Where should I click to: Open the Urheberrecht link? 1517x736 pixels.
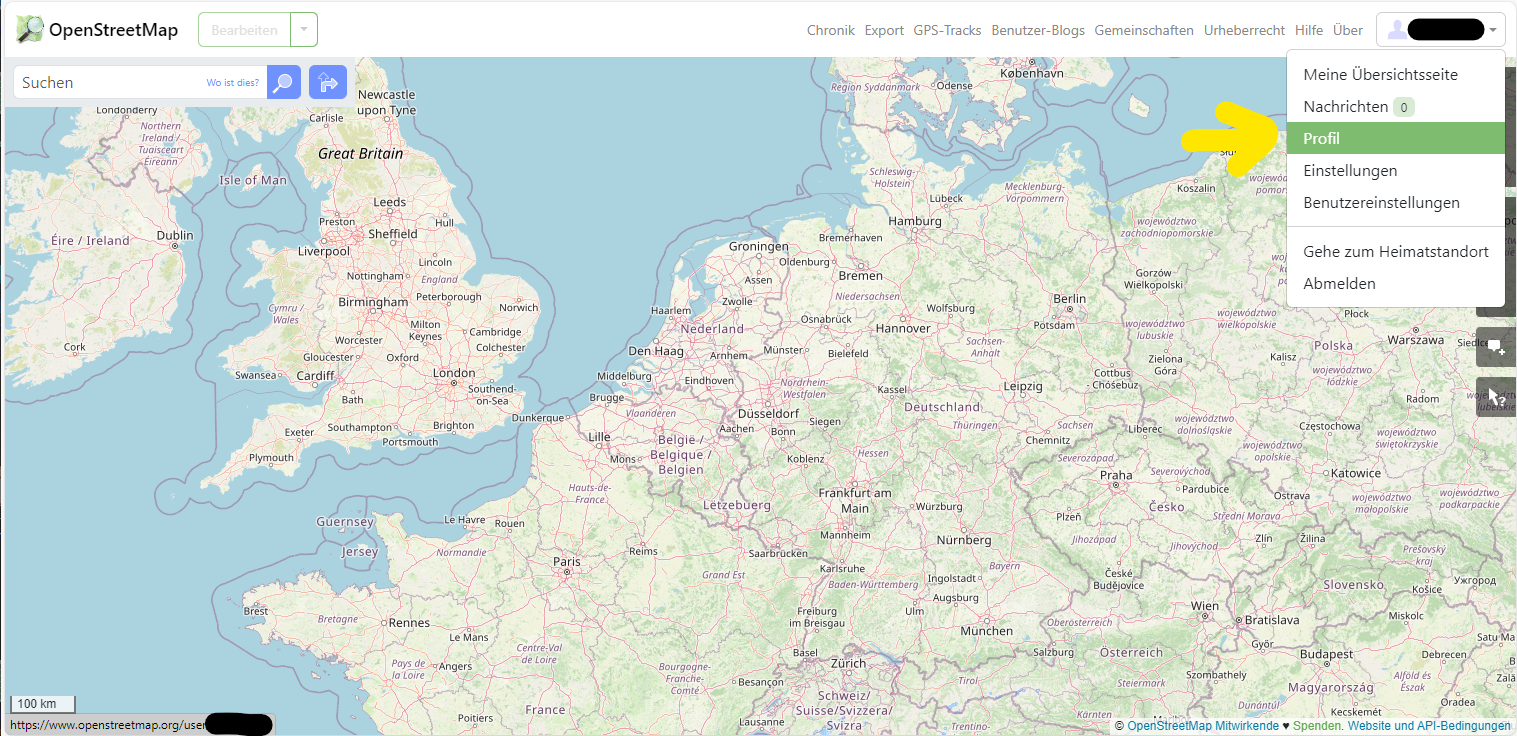(1244, 30)
